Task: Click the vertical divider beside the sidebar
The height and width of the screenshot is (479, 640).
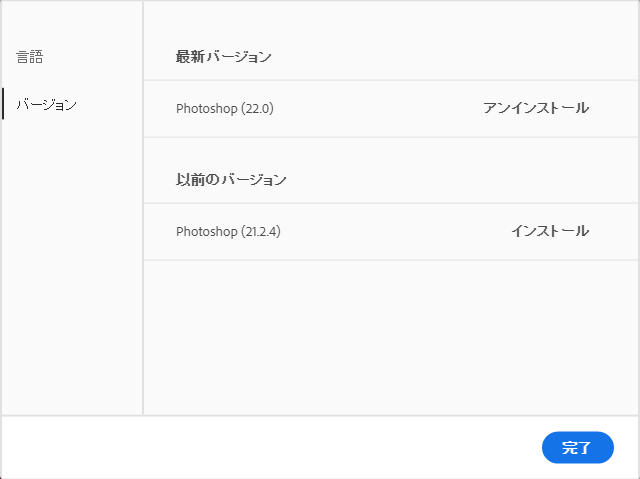Action: point(143,208)
